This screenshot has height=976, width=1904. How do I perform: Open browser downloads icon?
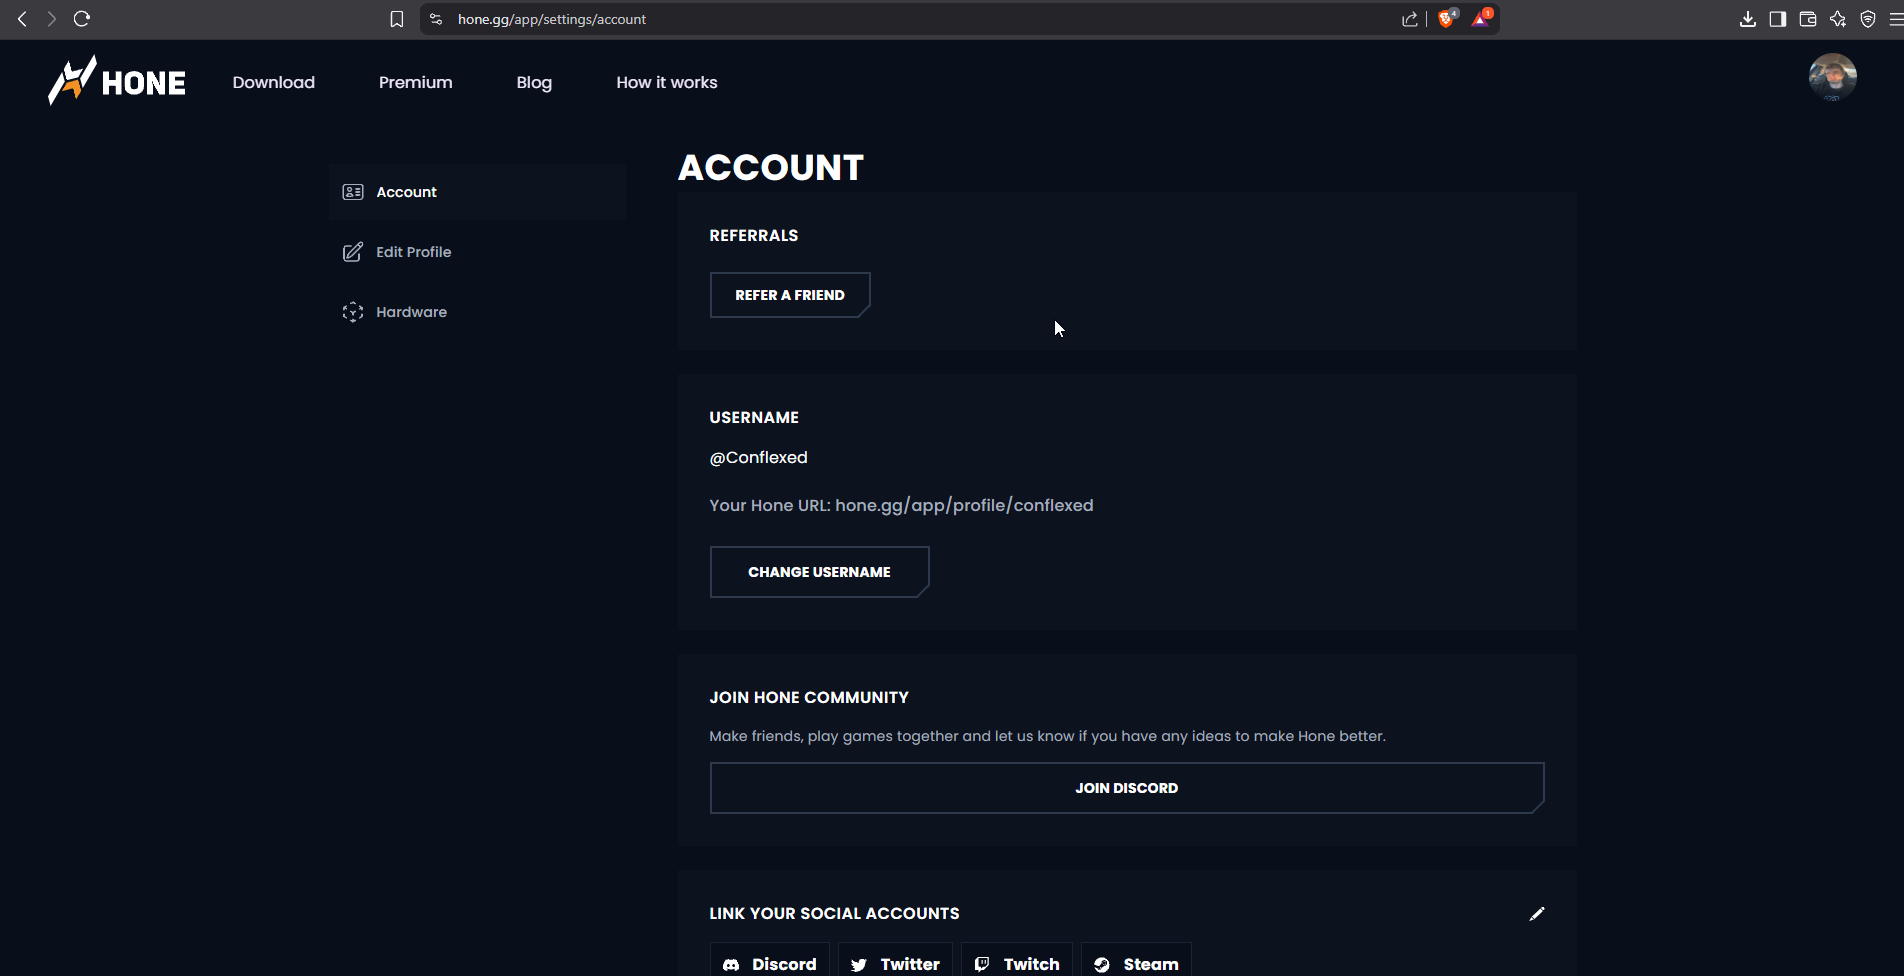(x=1748, y=19)
